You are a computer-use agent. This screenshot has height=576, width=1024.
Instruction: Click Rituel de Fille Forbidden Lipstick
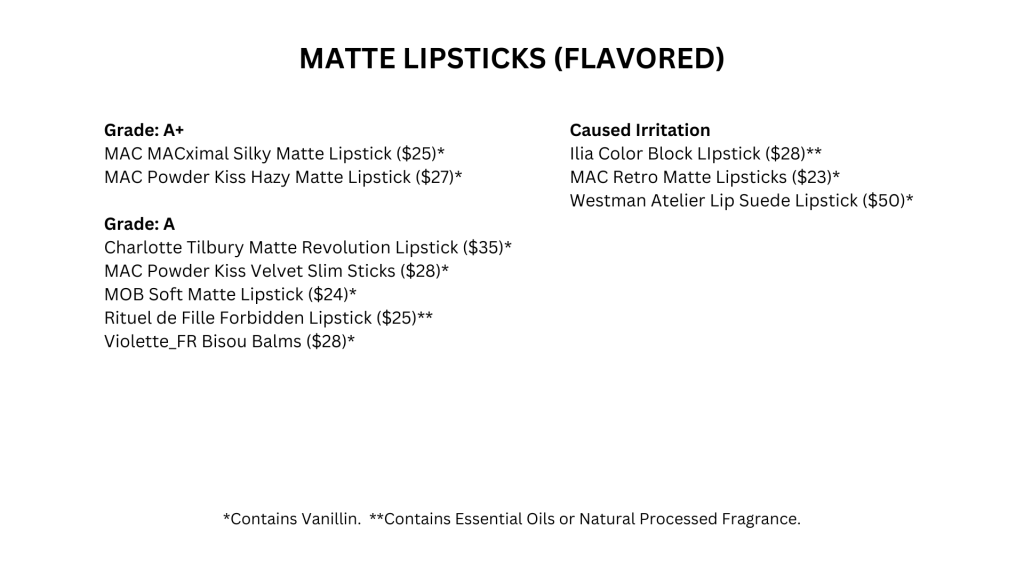pyautogui.click(x=238, y=318)
